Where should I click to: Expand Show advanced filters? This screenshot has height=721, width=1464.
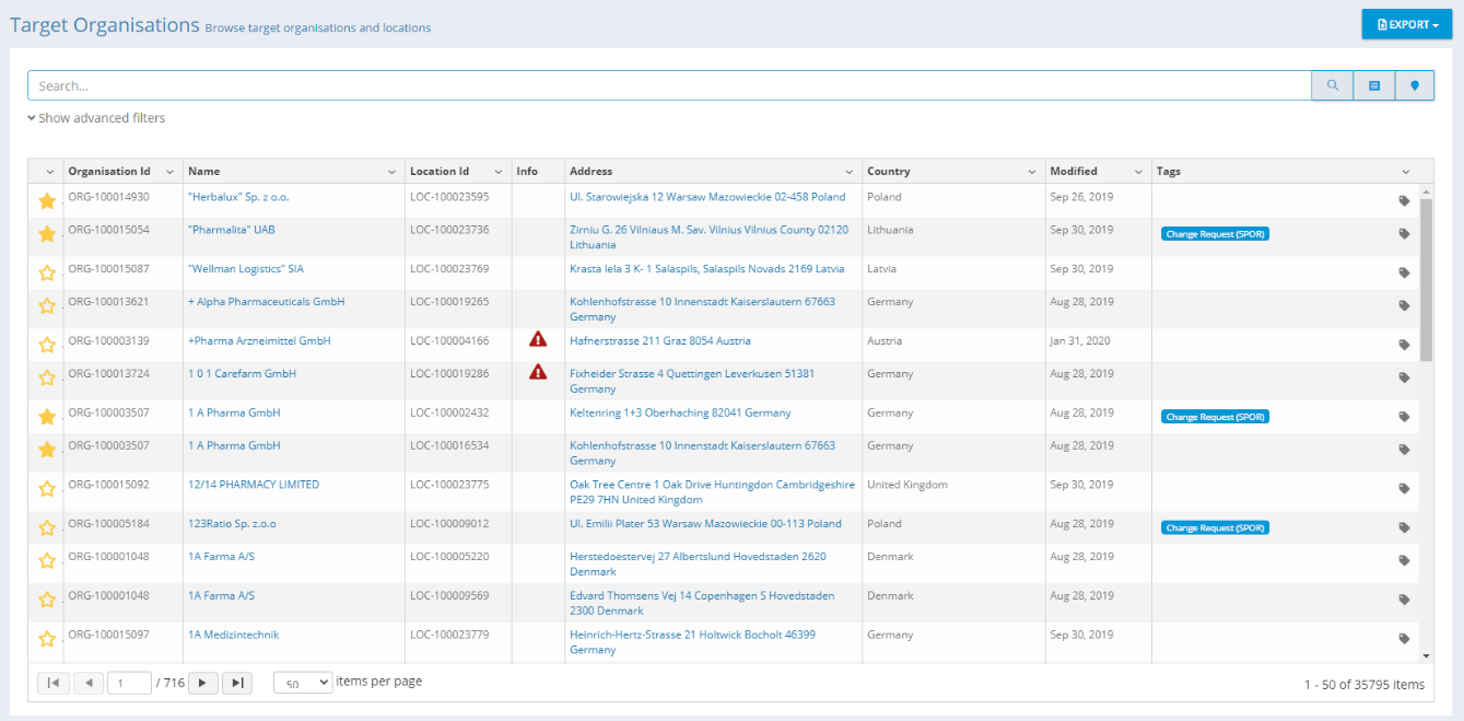(x=97, y=118)
